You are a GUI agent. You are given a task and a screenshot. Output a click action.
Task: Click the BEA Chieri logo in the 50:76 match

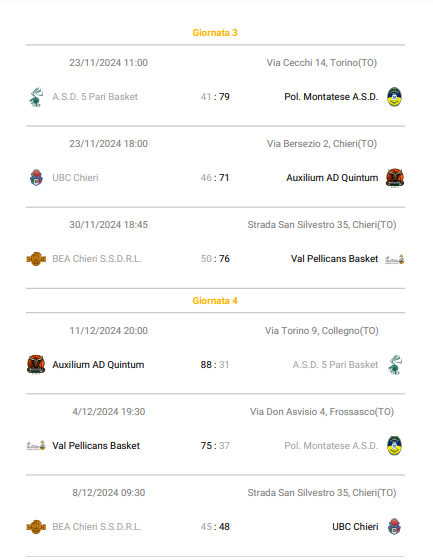(36, 259)
